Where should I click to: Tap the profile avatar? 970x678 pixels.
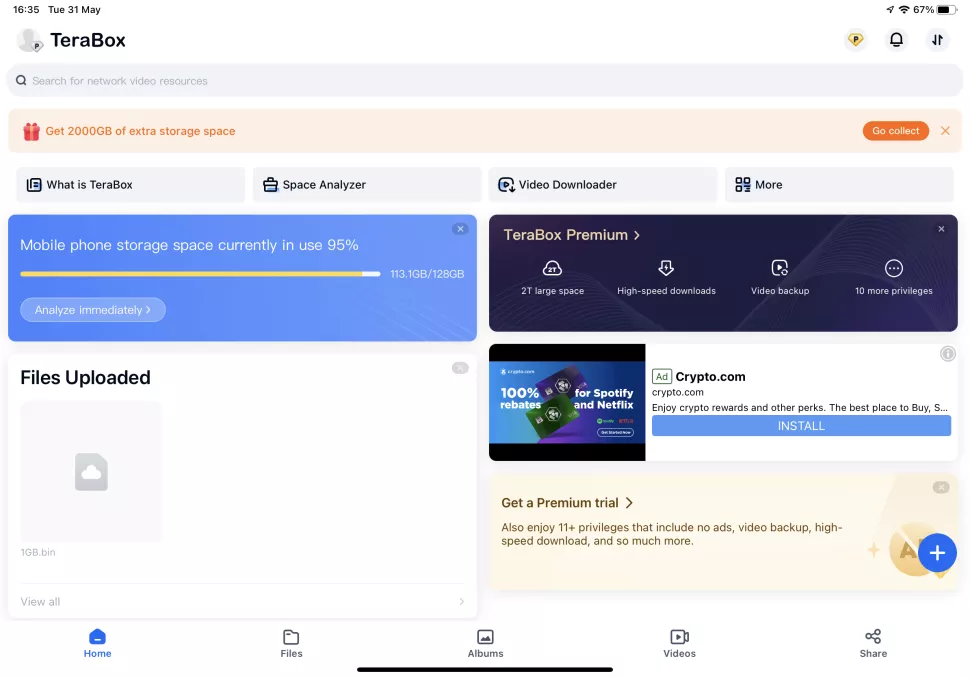(29, 41)
